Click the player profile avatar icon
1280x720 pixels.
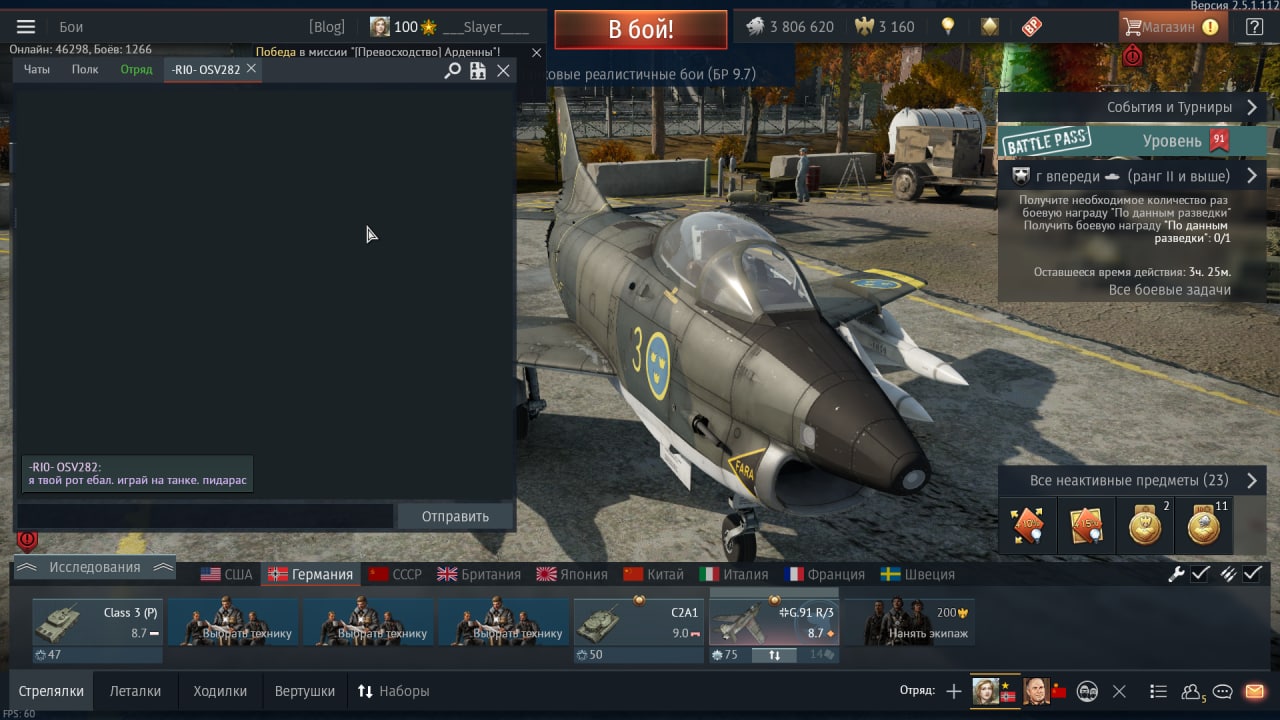coord(380,27)
